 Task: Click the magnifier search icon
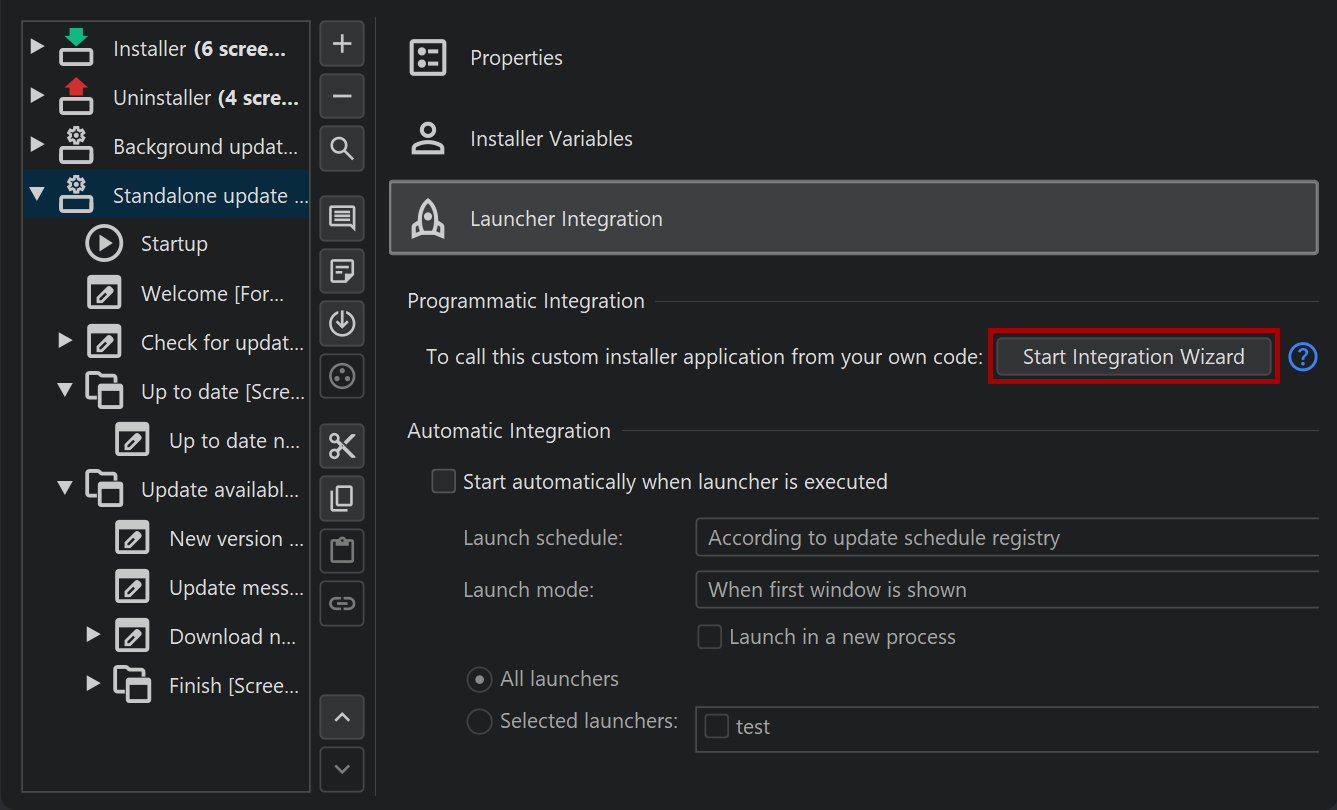[x=342, y=149]
